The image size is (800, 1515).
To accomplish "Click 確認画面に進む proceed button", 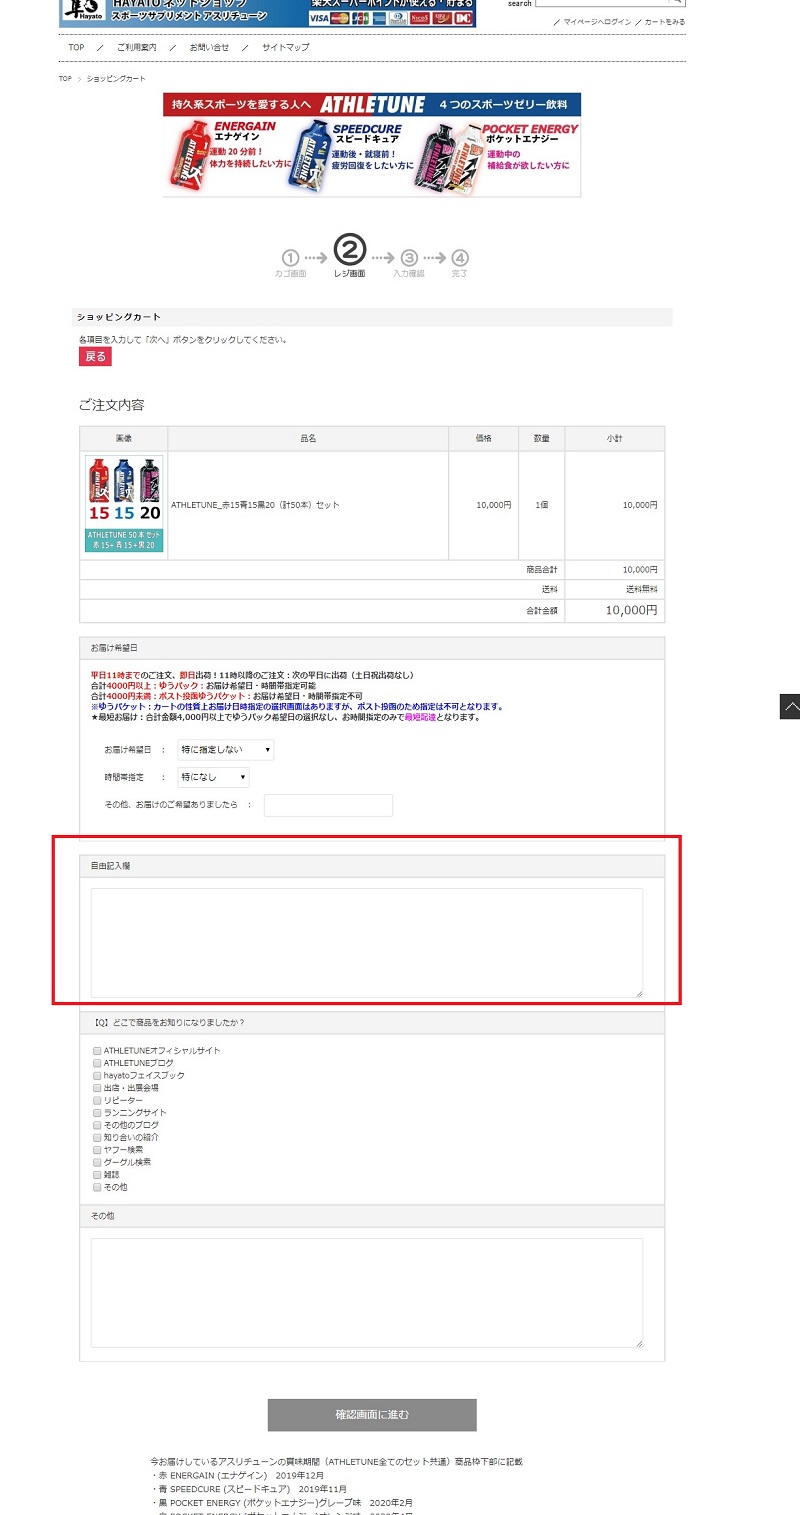I will (372, 1415).
